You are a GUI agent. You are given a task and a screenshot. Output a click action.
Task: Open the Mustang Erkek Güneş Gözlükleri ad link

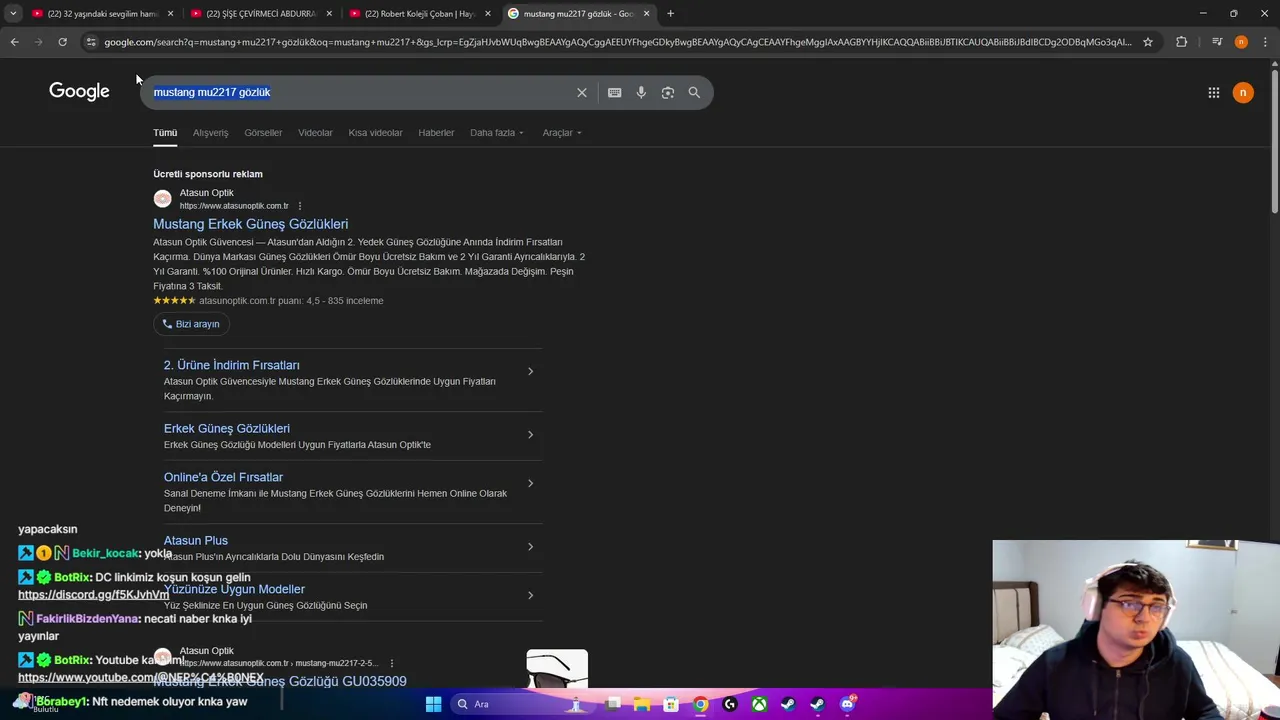click(x=250, y=224)
